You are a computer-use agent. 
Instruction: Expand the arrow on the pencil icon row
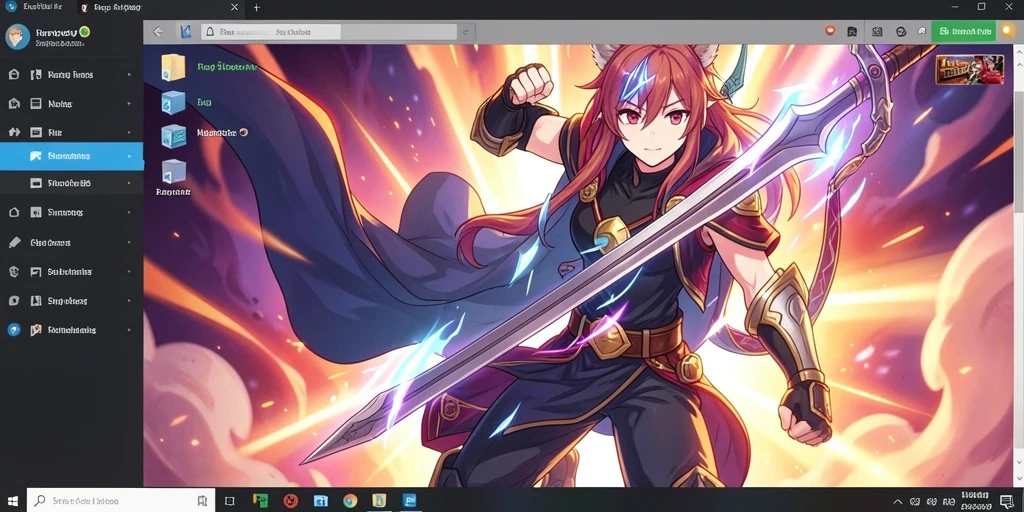pos(129,242)
